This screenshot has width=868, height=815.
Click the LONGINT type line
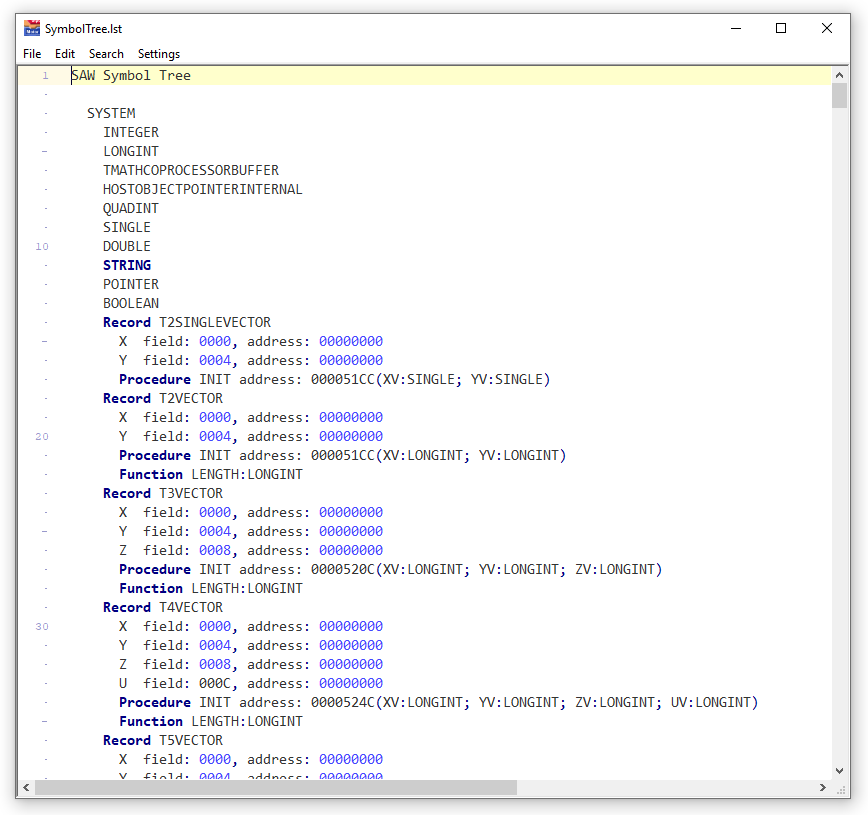coord(131,151)
